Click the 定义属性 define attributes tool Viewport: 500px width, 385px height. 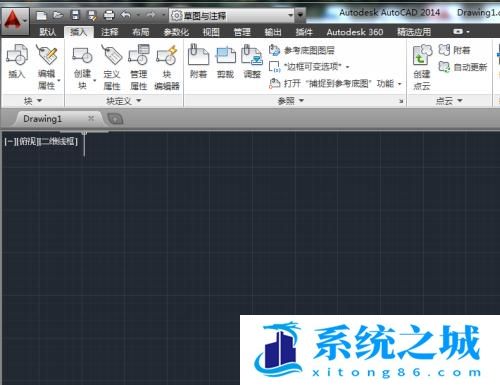pos(112,68)
